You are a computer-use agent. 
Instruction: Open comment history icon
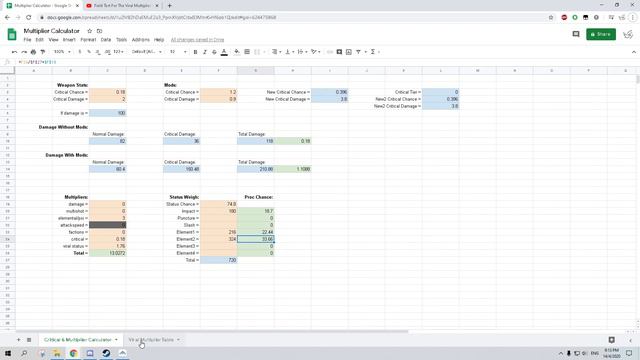[576, 34]
